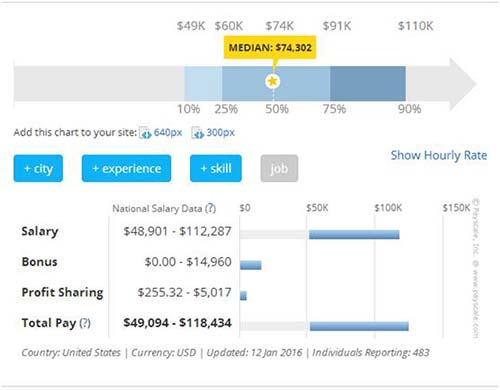Open the National Salary Data help icon
Viewport: 500px width, 390px height.
pos(210,209)
